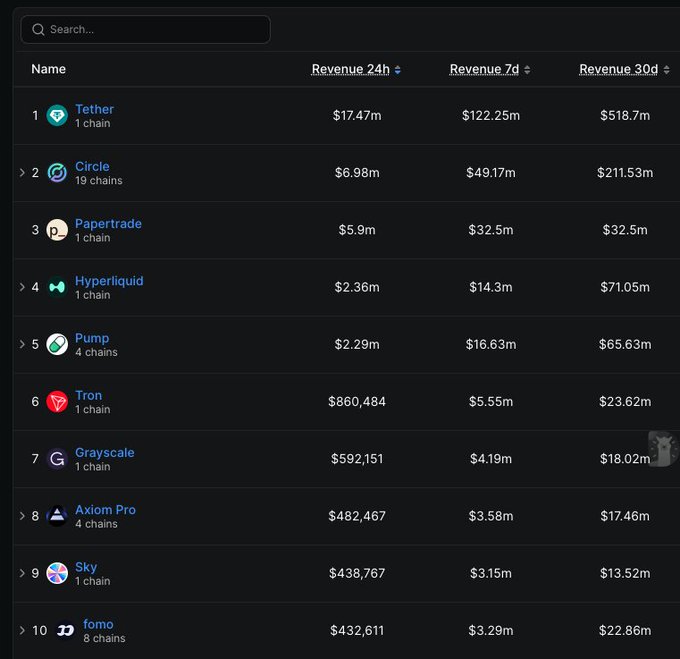
Task: Click the sort arrows beside Revenue 7d
Action: point(527,70)
